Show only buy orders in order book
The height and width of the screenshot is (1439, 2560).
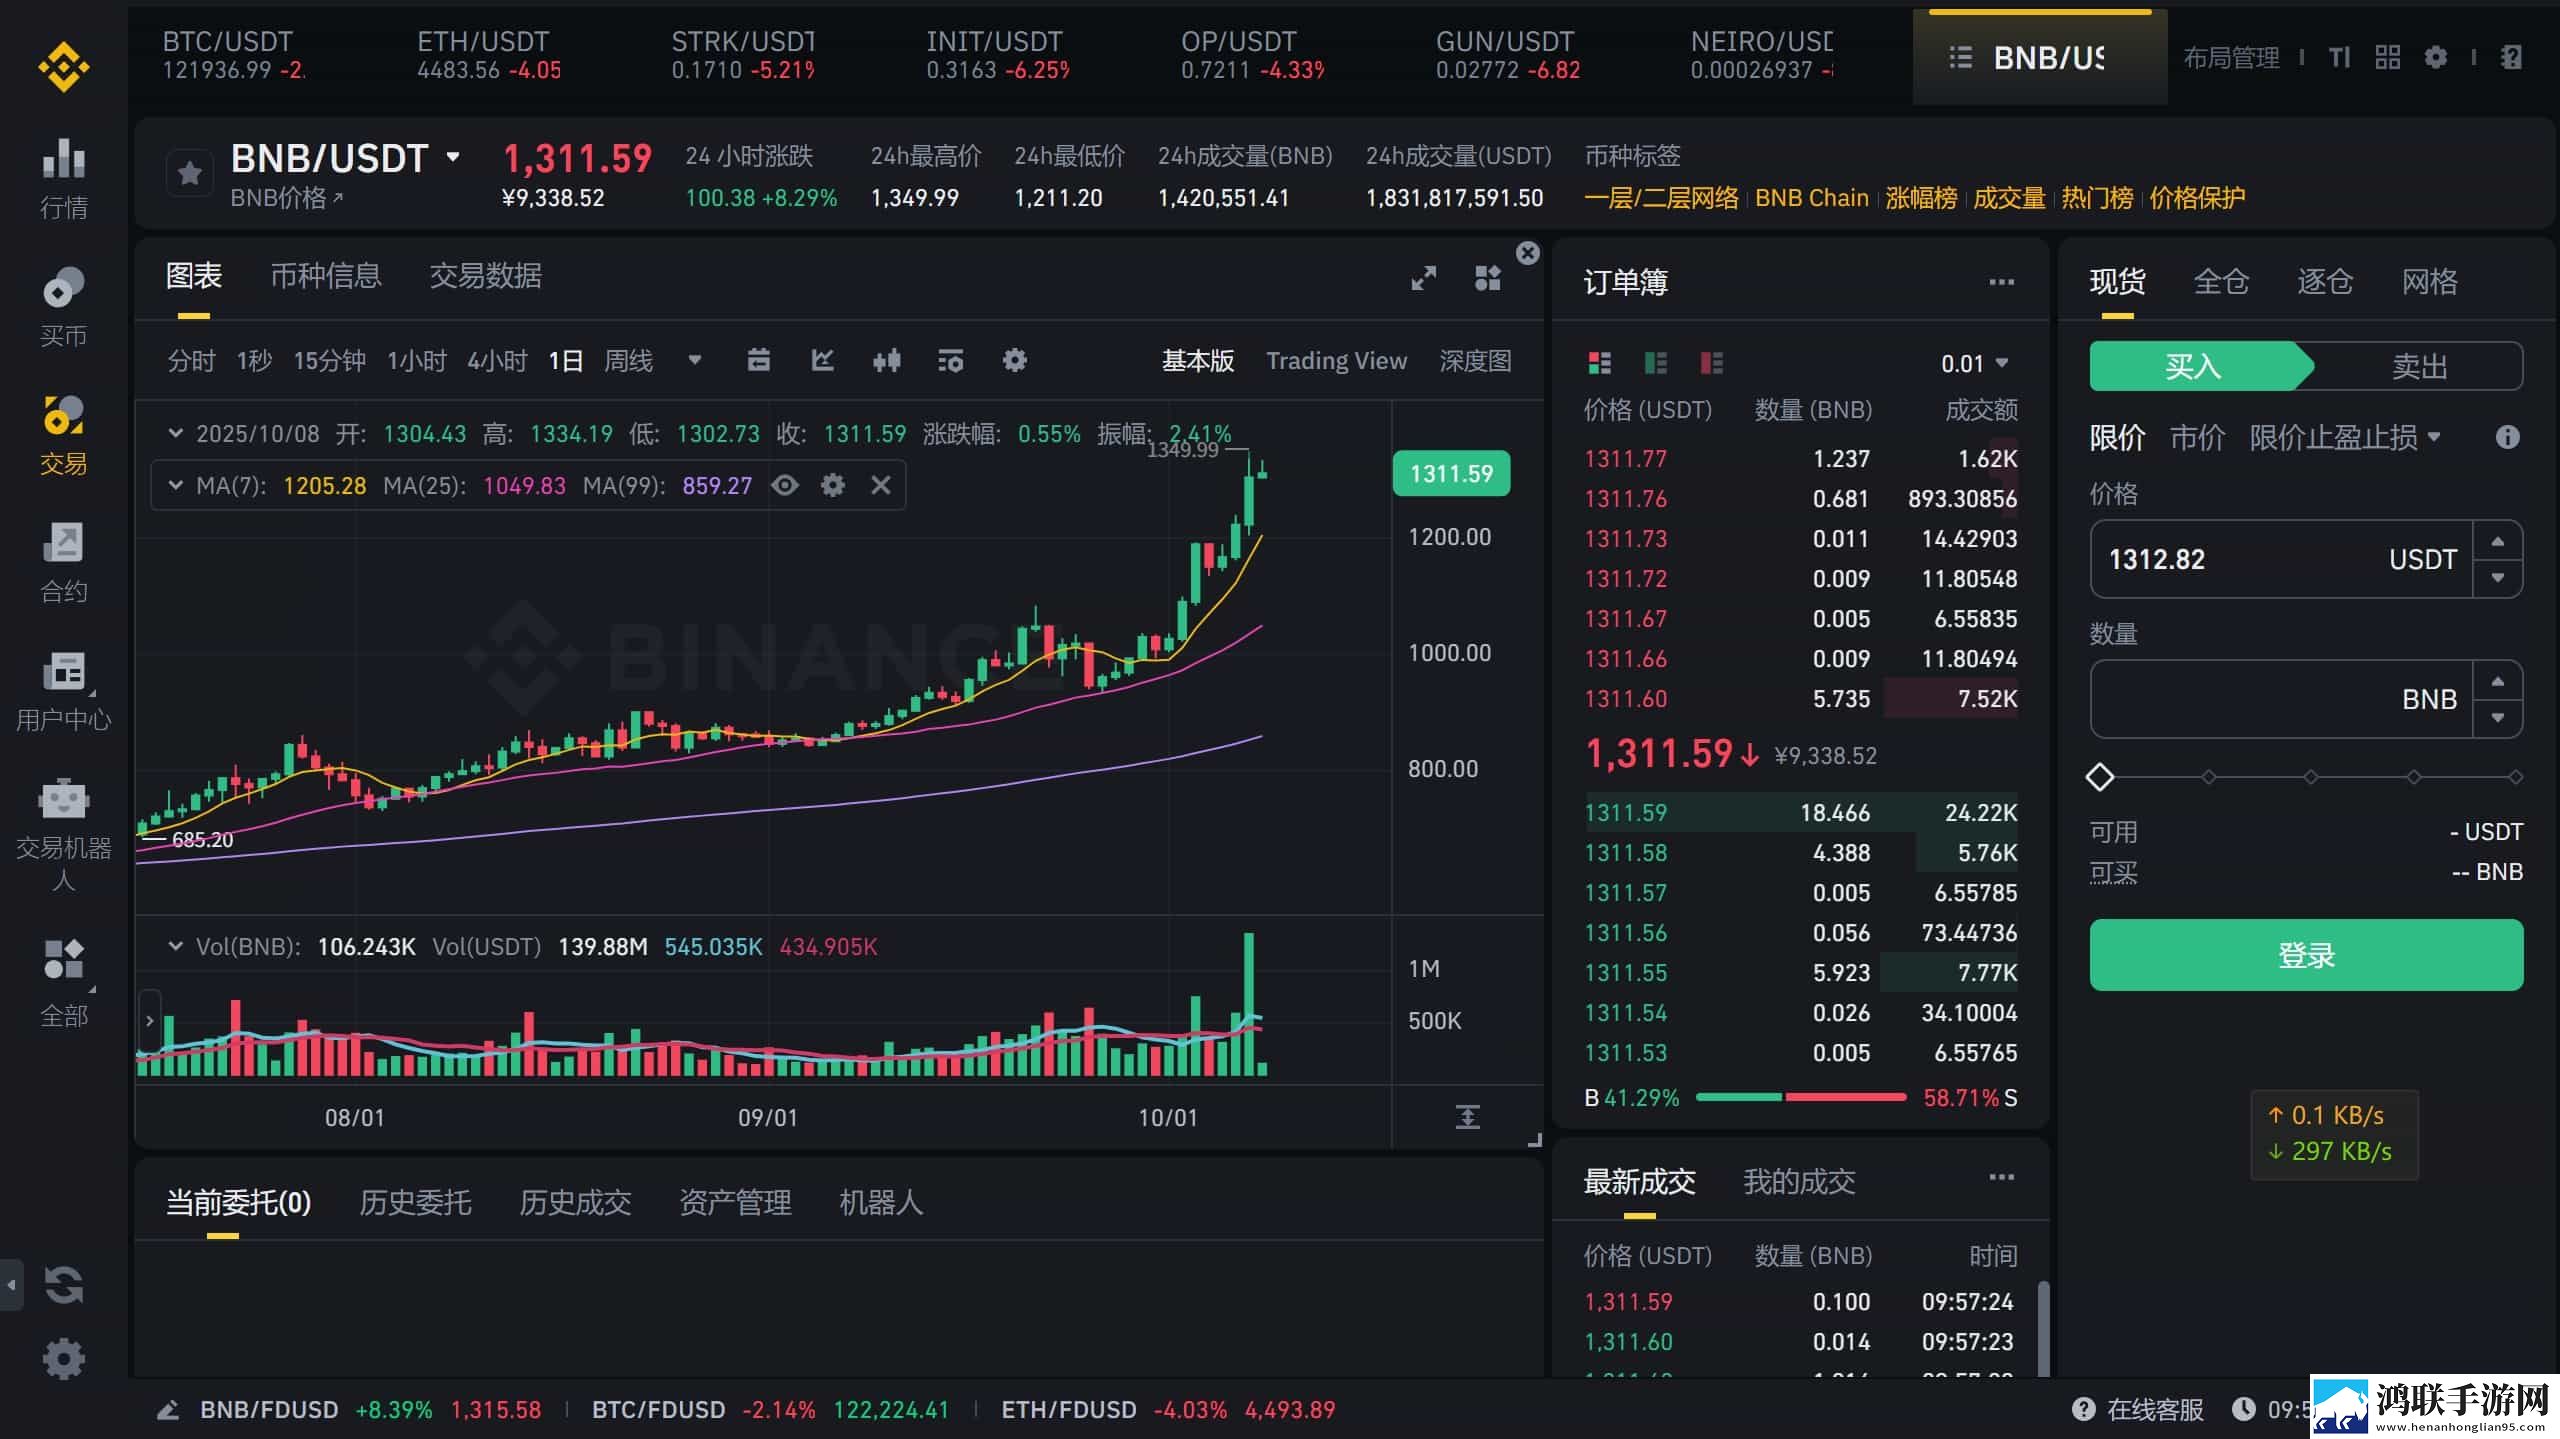click(x=1656, y=363)
